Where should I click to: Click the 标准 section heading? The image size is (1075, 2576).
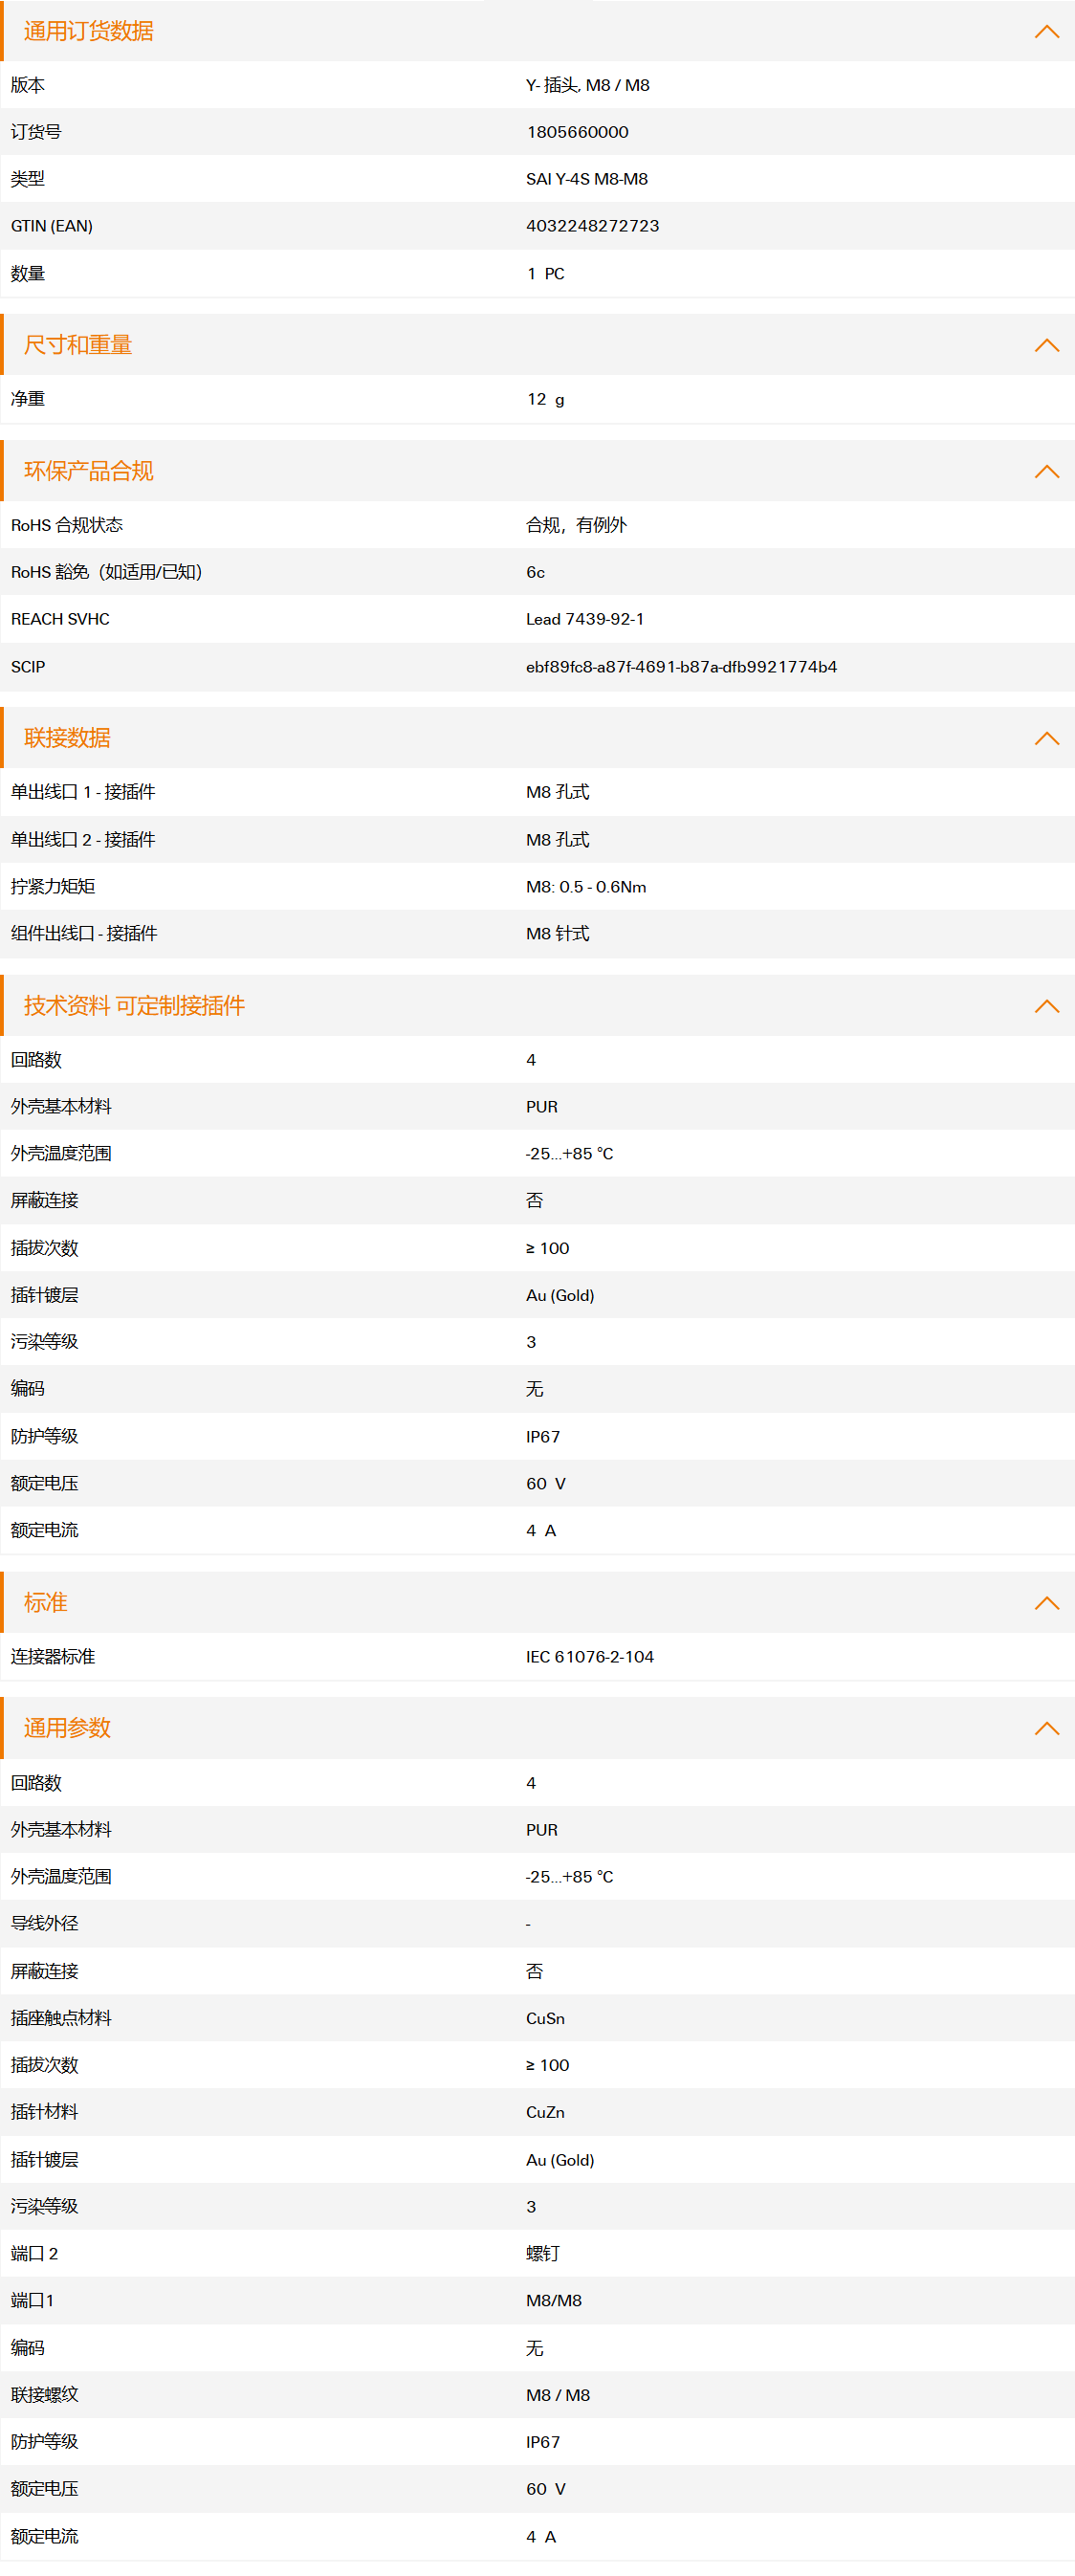tap(45, 1603)
